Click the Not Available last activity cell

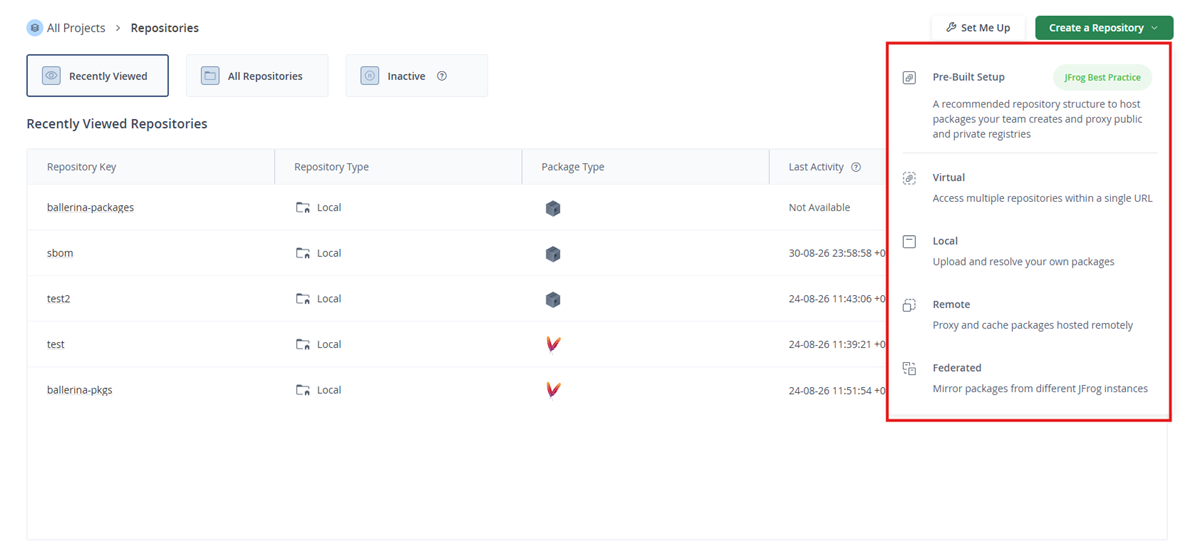[819, 208]
